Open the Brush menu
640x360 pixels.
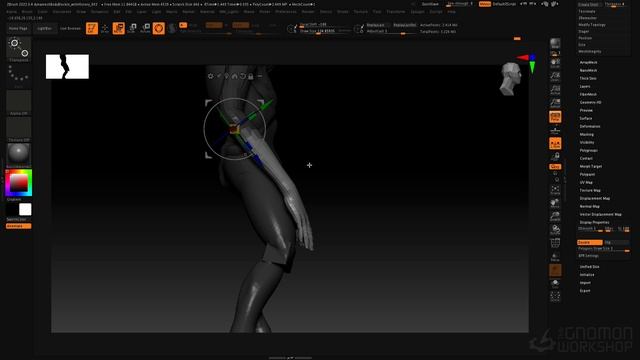point(27,12)
